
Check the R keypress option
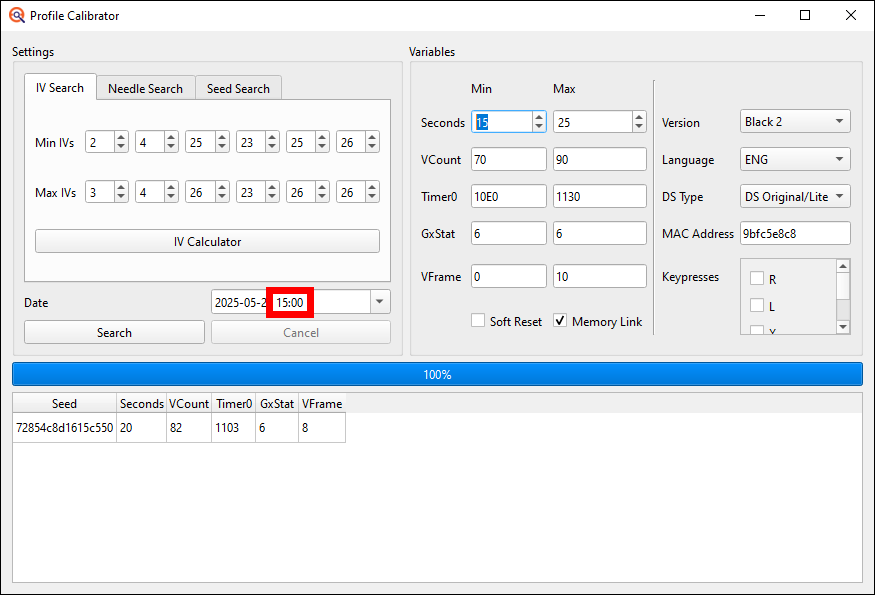tap(757, 280)
